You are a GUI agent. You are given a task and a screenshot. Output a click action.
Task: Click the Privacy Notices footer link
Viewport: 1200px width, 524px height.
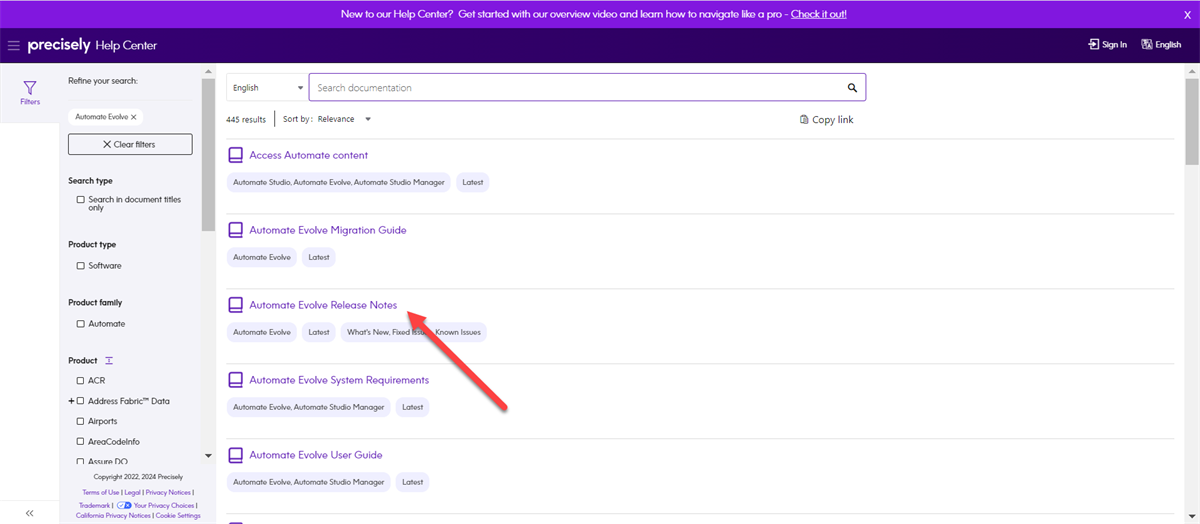click(x=168, y=492)
